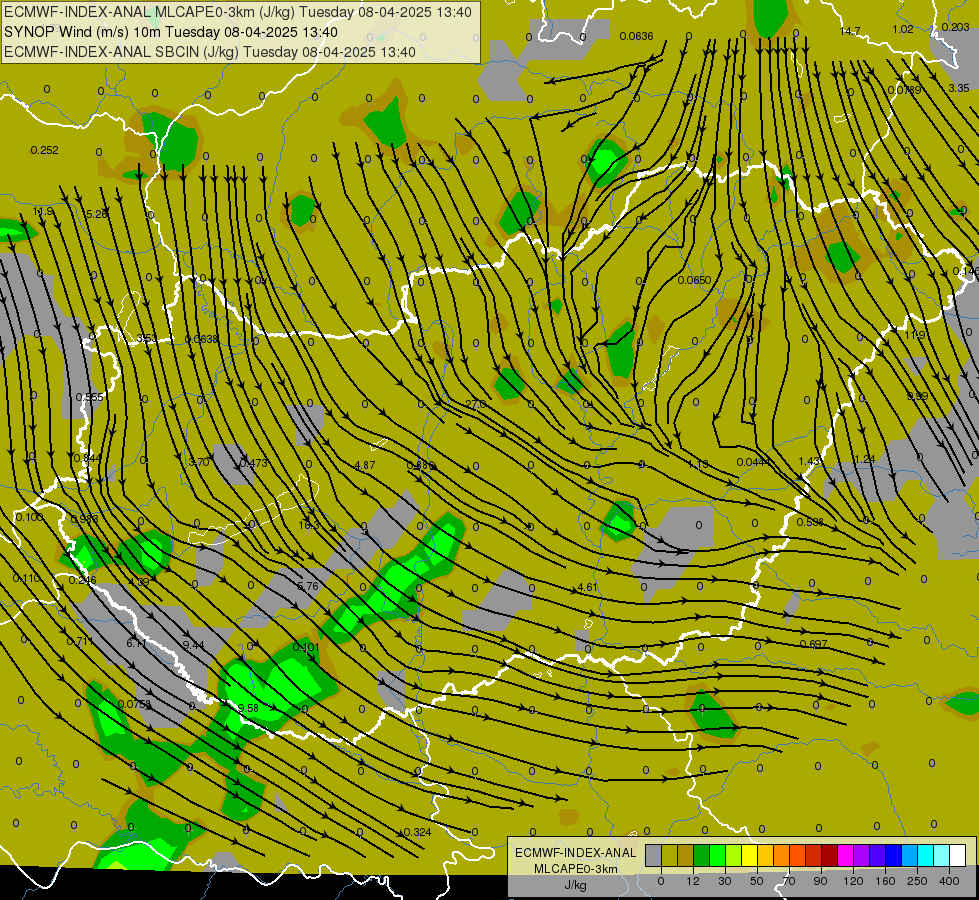Click the MLCAPE0-3km title line at the top
979x900 pixels.
click(x=238, y=12)
